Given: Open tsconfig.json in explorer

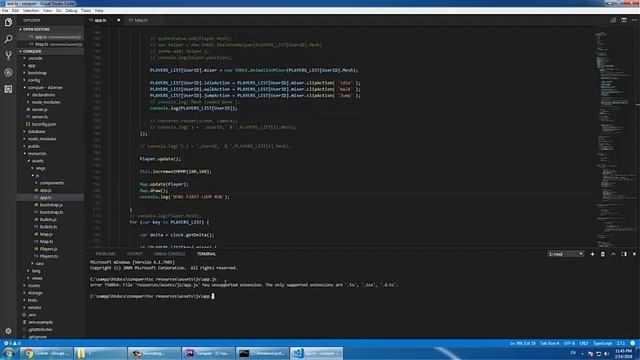Looking at the screenshot, I should coord(44,124).
